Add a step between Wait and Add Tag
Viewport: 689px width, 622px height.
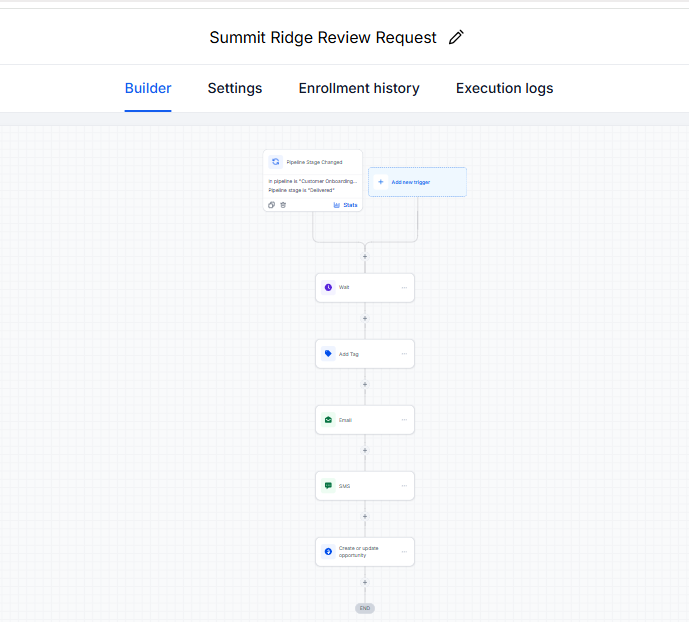pyautogui.click(x=365, y=318)
